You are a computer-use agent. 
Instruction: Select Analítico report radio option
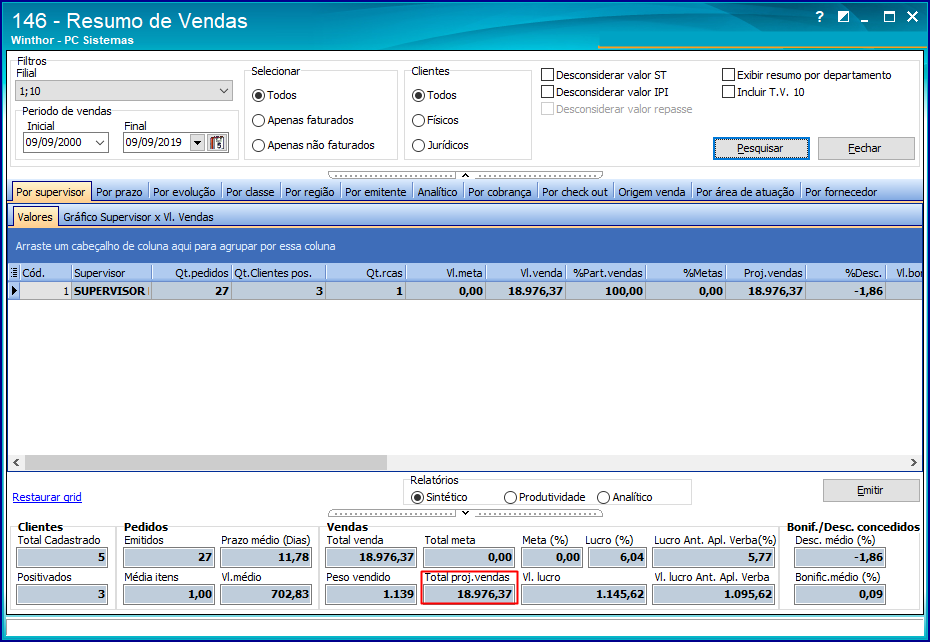[x=625, y=497]
